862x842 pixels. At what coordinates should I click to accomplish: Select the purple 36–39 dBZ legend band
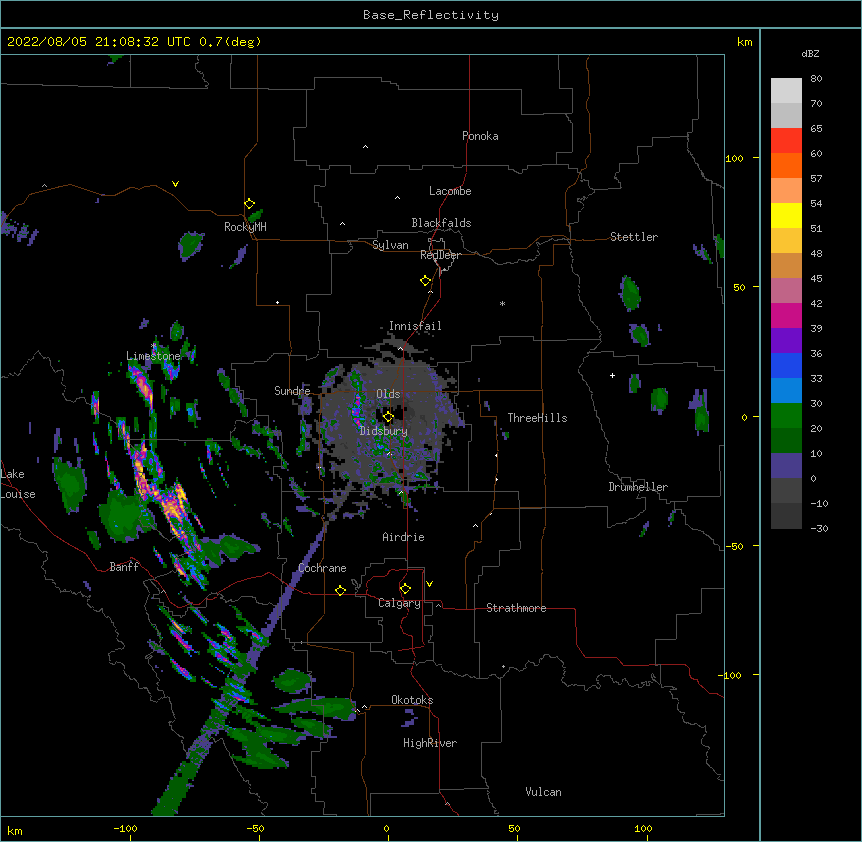pyautogui.click(x=786, y=341)
